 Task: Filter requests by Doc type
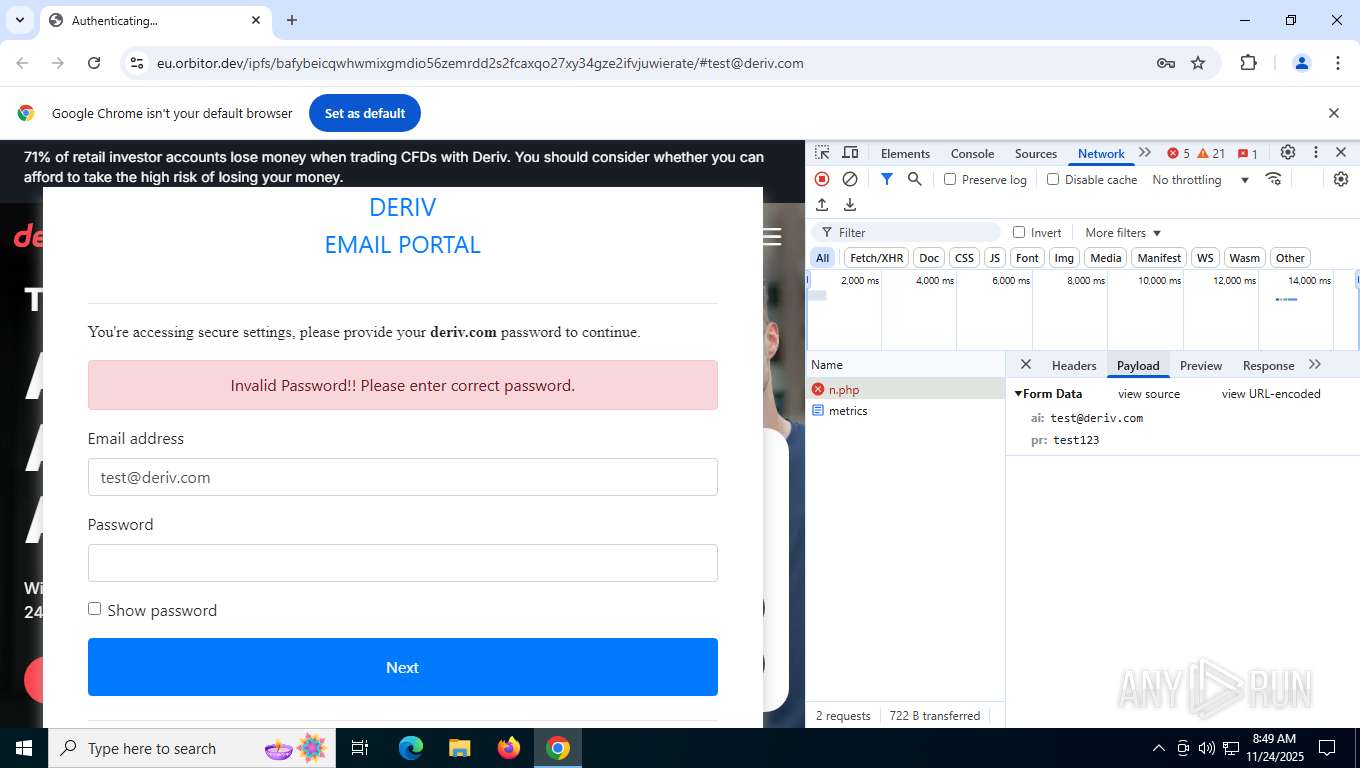(x=929, y=258)
